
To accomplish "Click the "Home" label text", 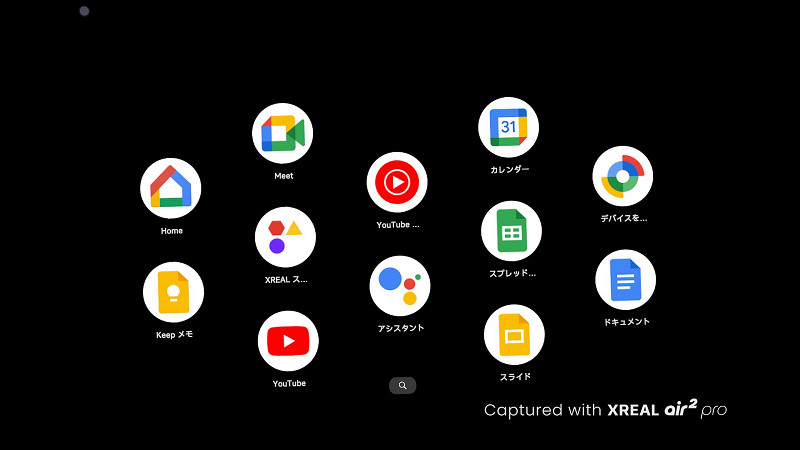I will tap(171, 231).
